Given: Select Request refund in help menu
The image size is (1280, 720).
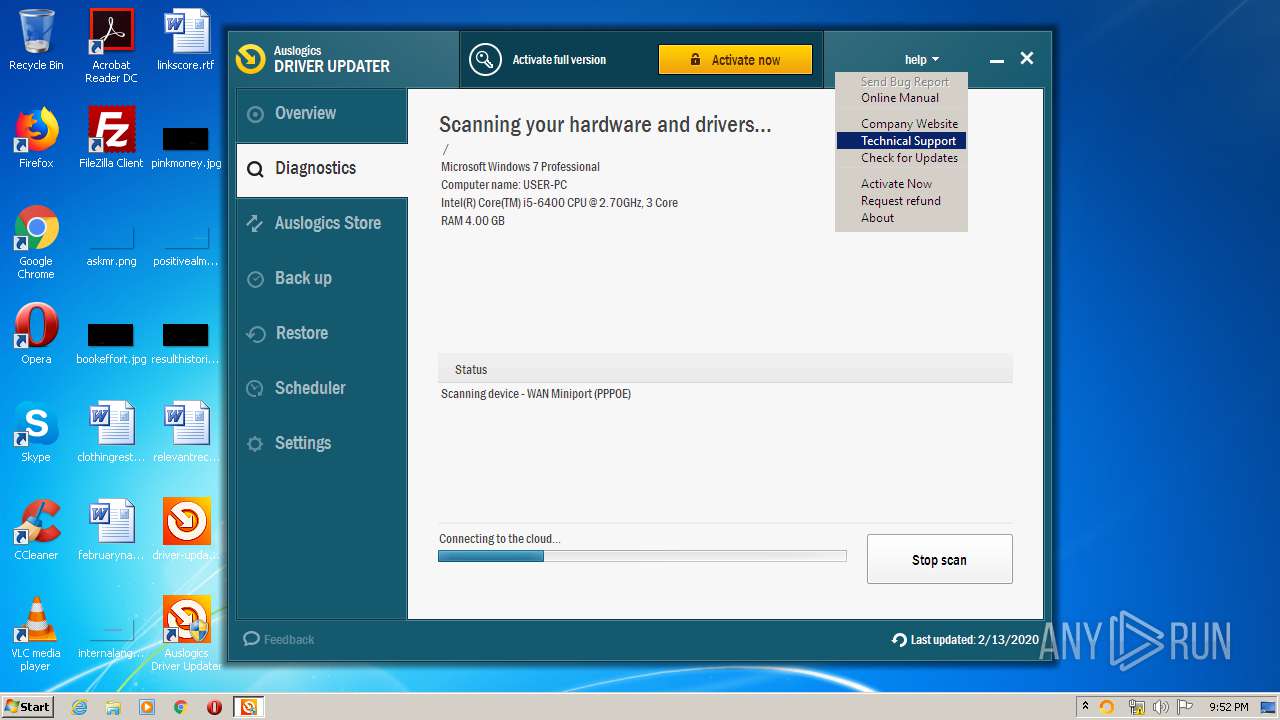Looking at the screenshot, I should click(x=901, y=201).
